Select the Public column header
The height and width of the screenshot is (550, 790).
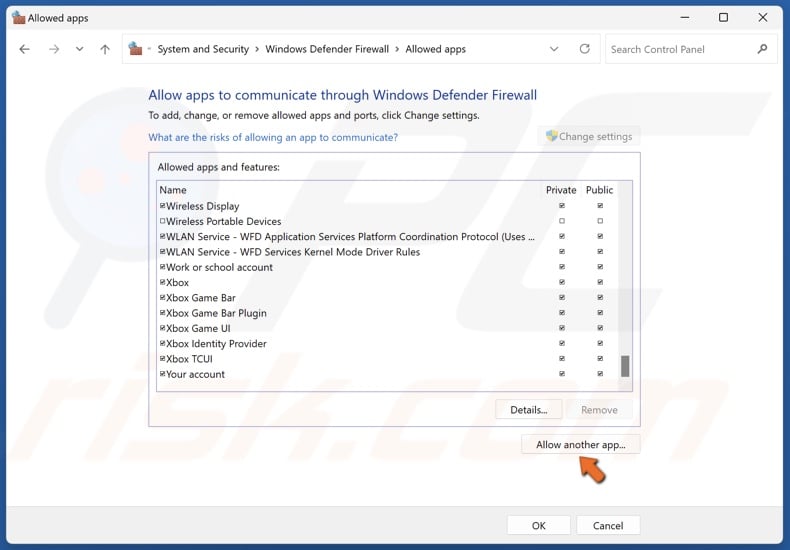coord(599,190)
